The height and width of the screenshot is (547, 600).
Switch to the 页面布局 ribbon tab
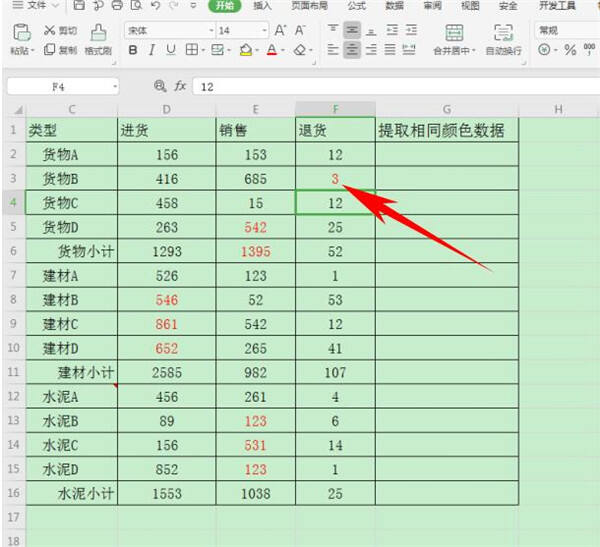pyautogui.click(x=309, y=5)
